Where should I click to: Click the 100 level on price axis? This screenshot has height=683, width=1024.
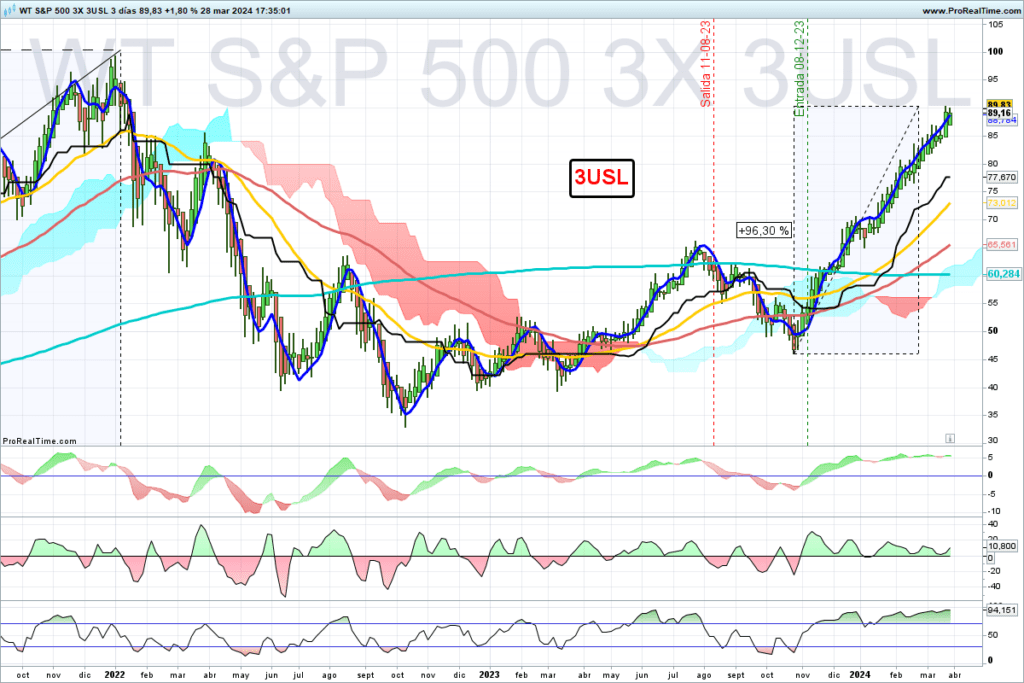click(995, 52)
